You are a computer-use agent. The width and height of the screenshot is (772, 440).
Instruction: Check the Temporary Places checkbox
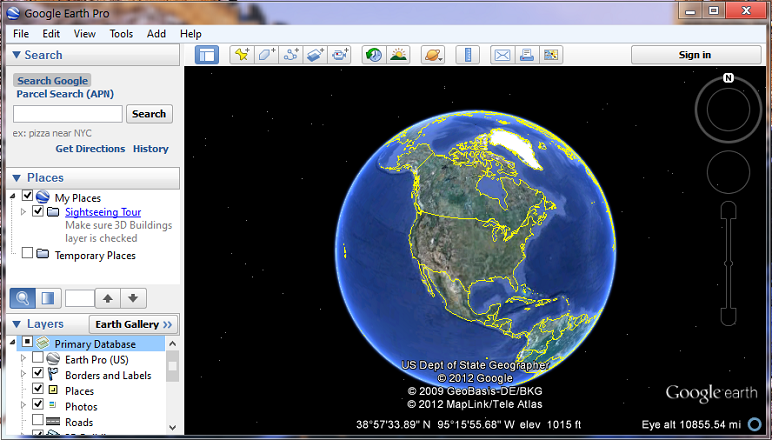(28, 253)
